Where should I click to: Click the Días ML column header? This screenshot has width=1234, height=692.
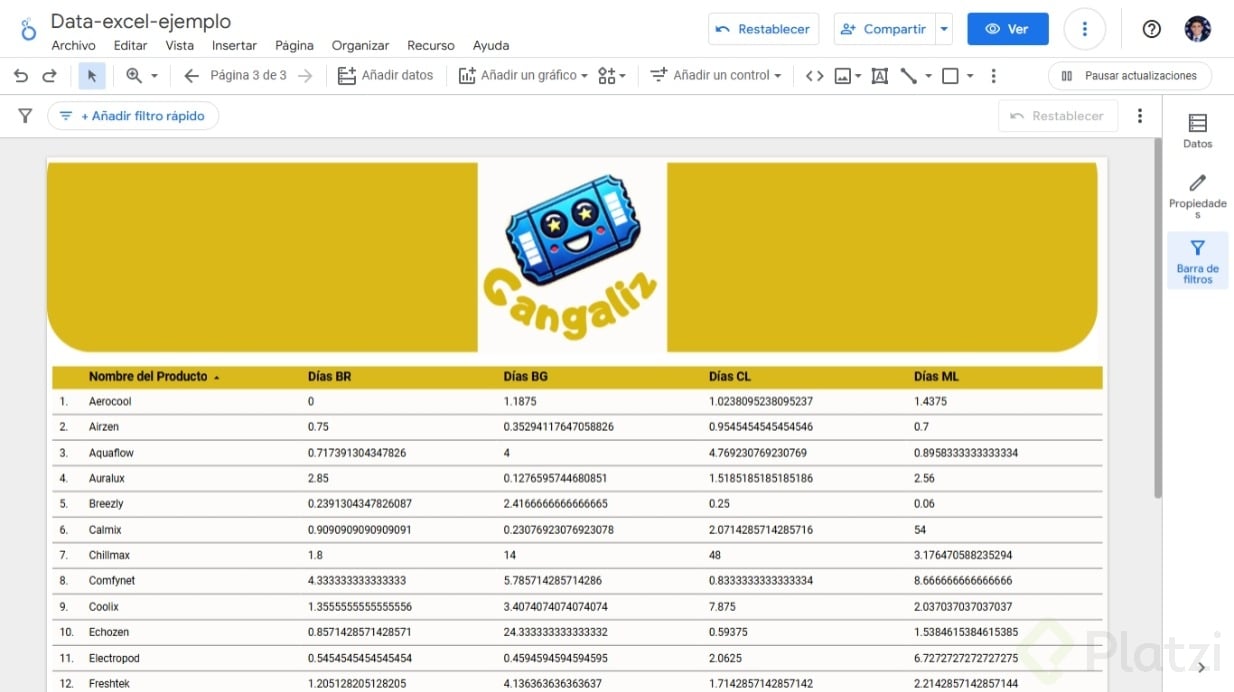point(936,377)
